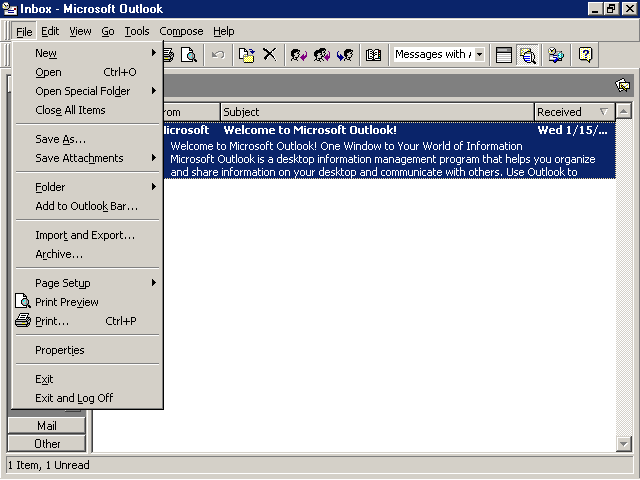Screen dimensions: 640x480
Task: Minimize the Outlook window
Action: [595, 9]
